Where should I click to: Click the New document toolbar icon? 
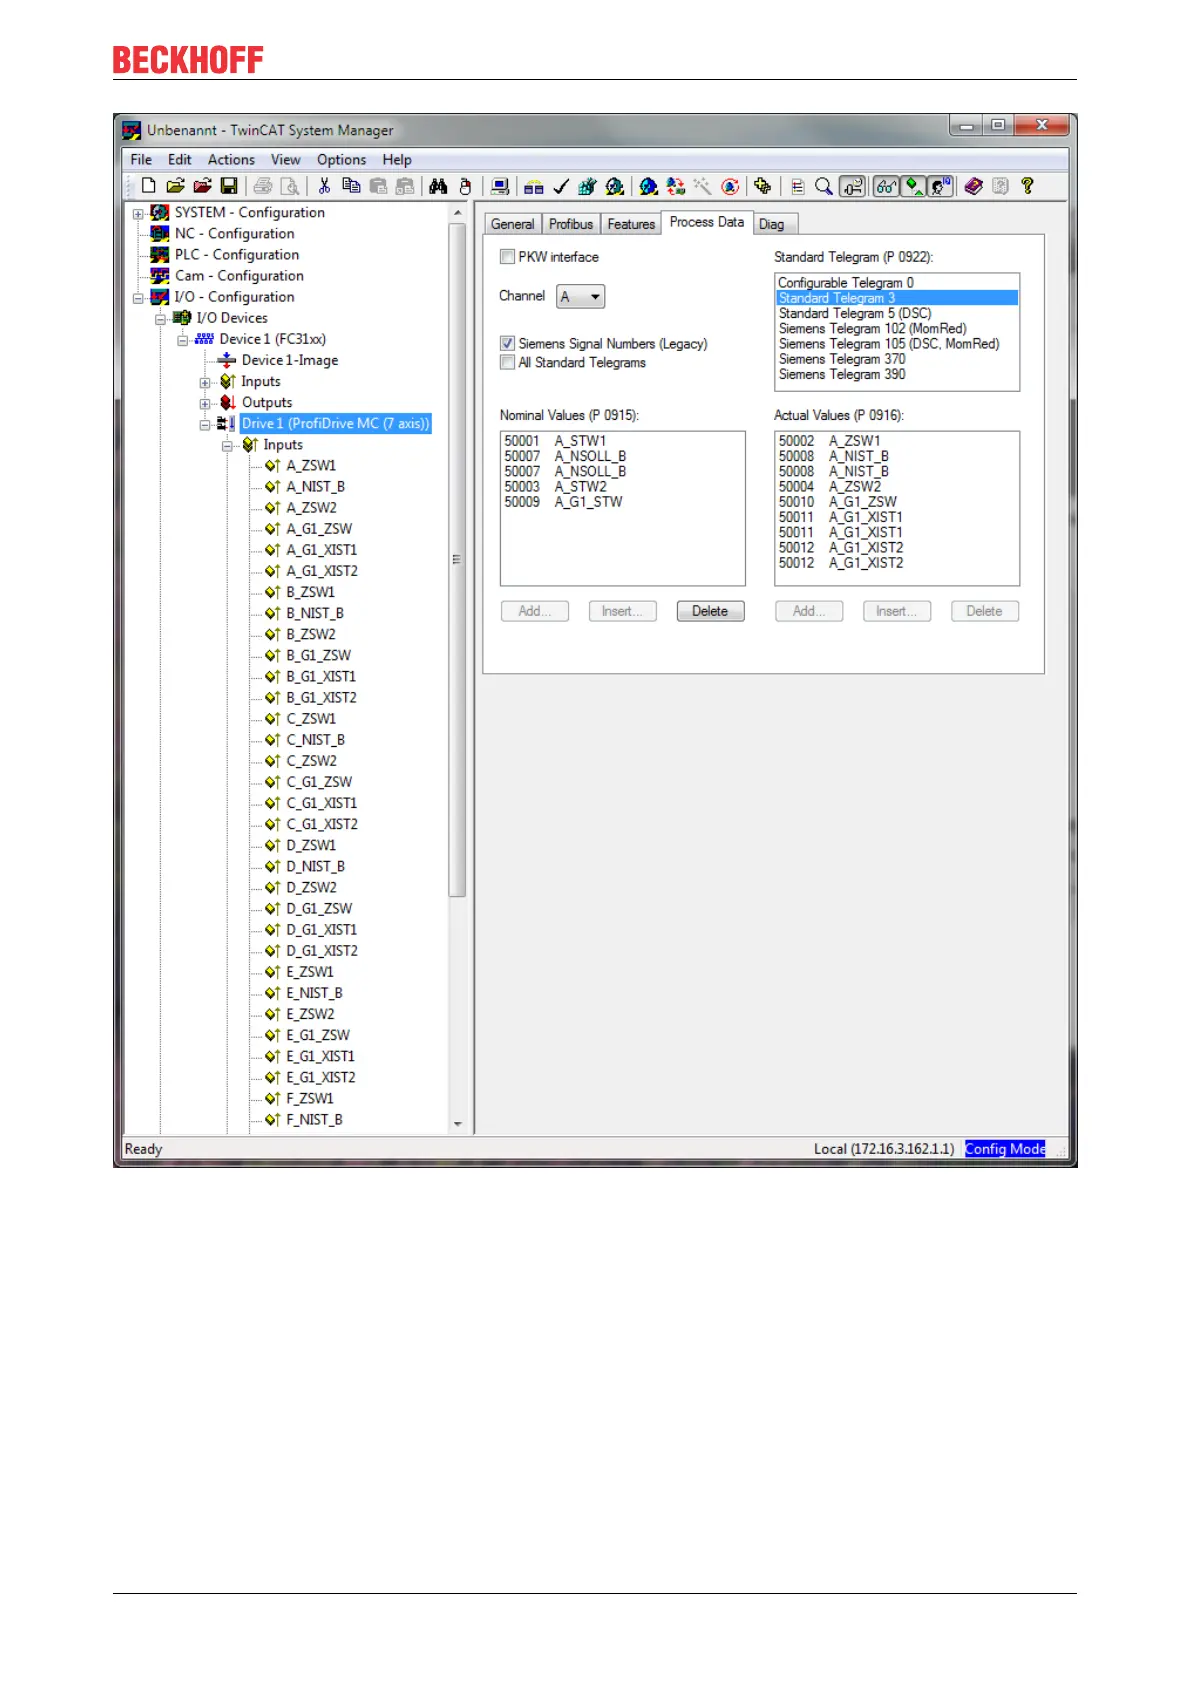click(x=148, y=186)
